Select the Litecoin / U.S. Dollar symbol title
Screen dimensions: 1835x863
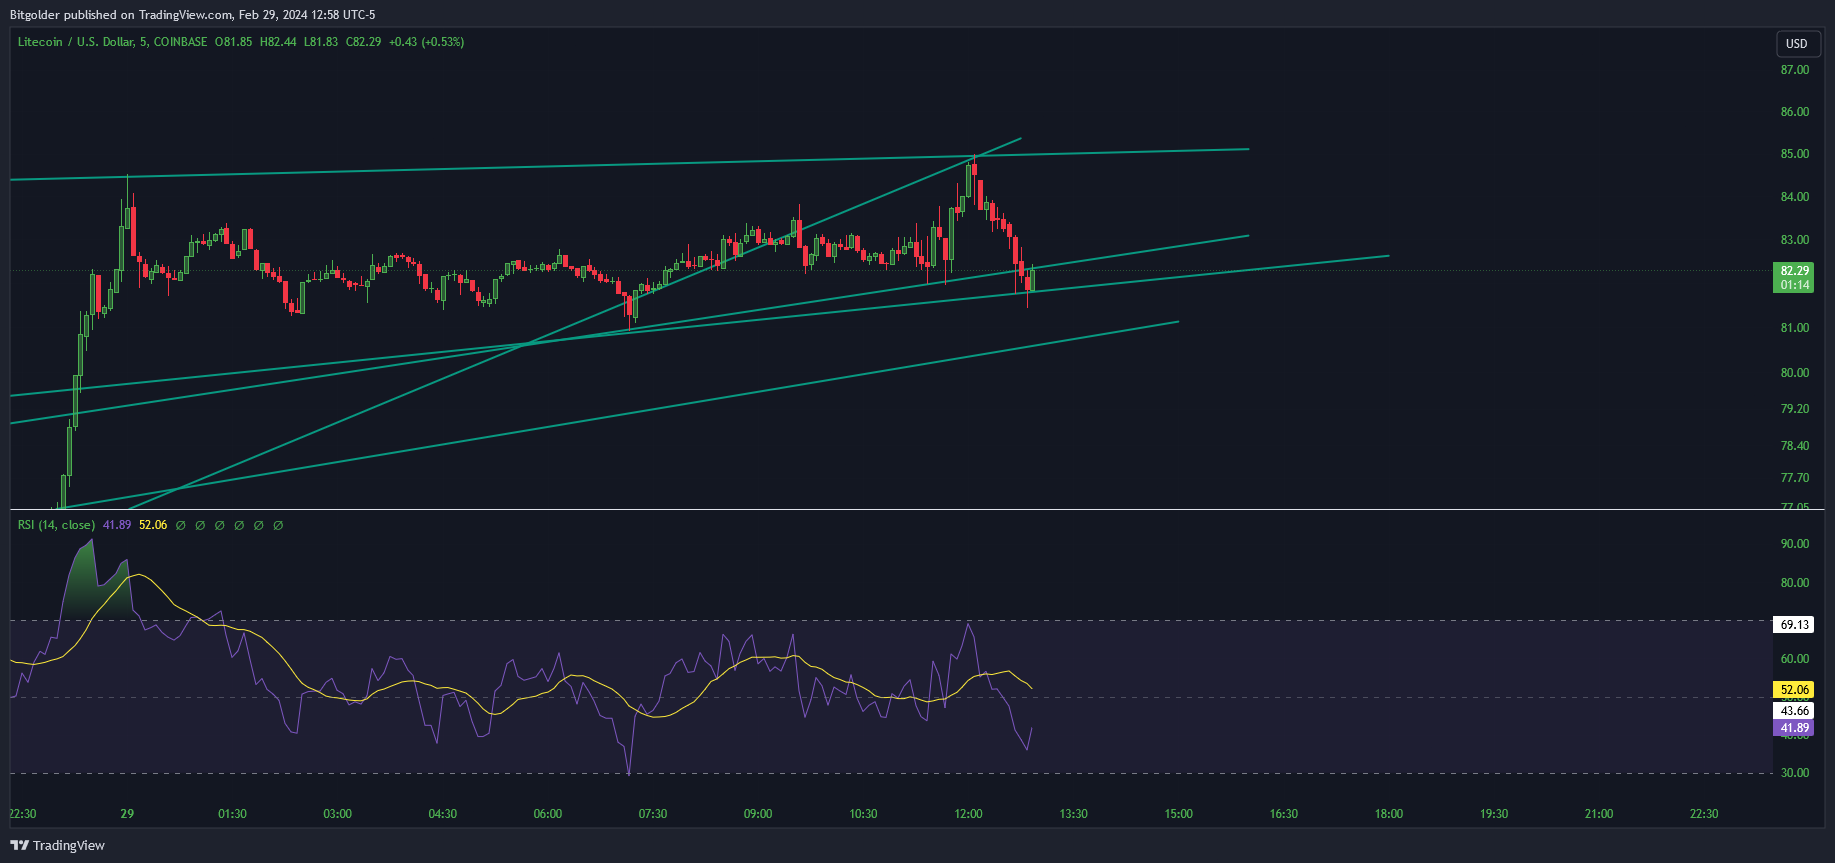(75, 42)
